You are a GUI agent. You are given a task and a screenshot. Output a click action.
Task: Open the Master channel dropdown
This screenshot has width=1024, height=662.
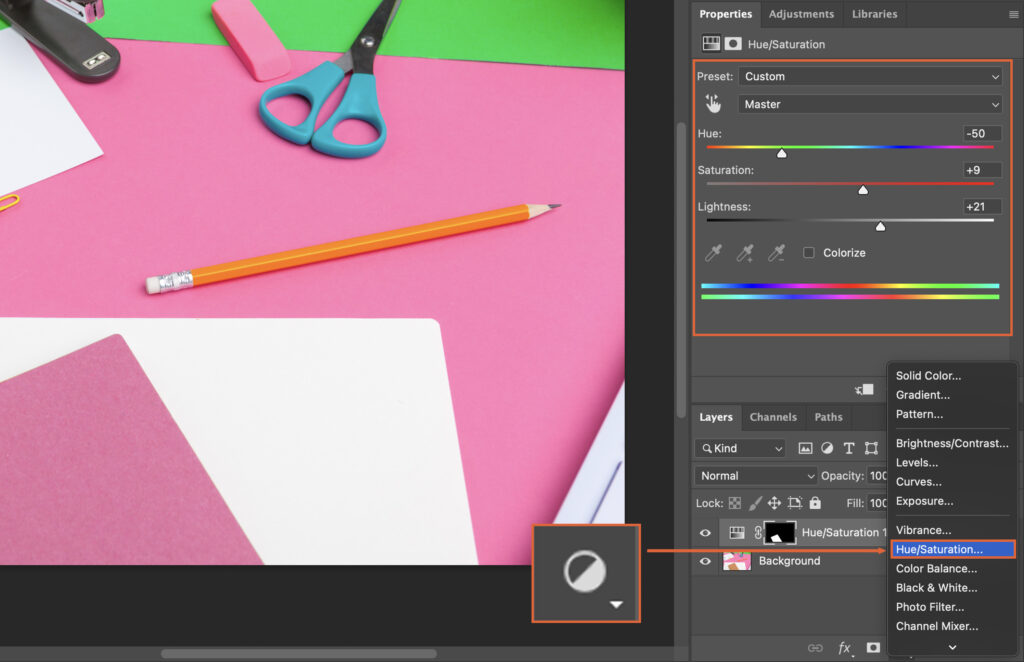869,104
